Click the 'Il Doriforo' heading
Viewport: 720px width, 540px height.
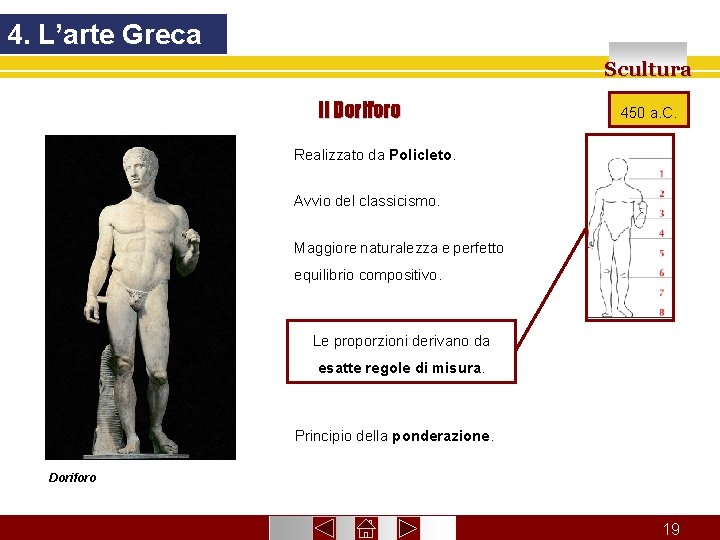(x=359, y=110)
